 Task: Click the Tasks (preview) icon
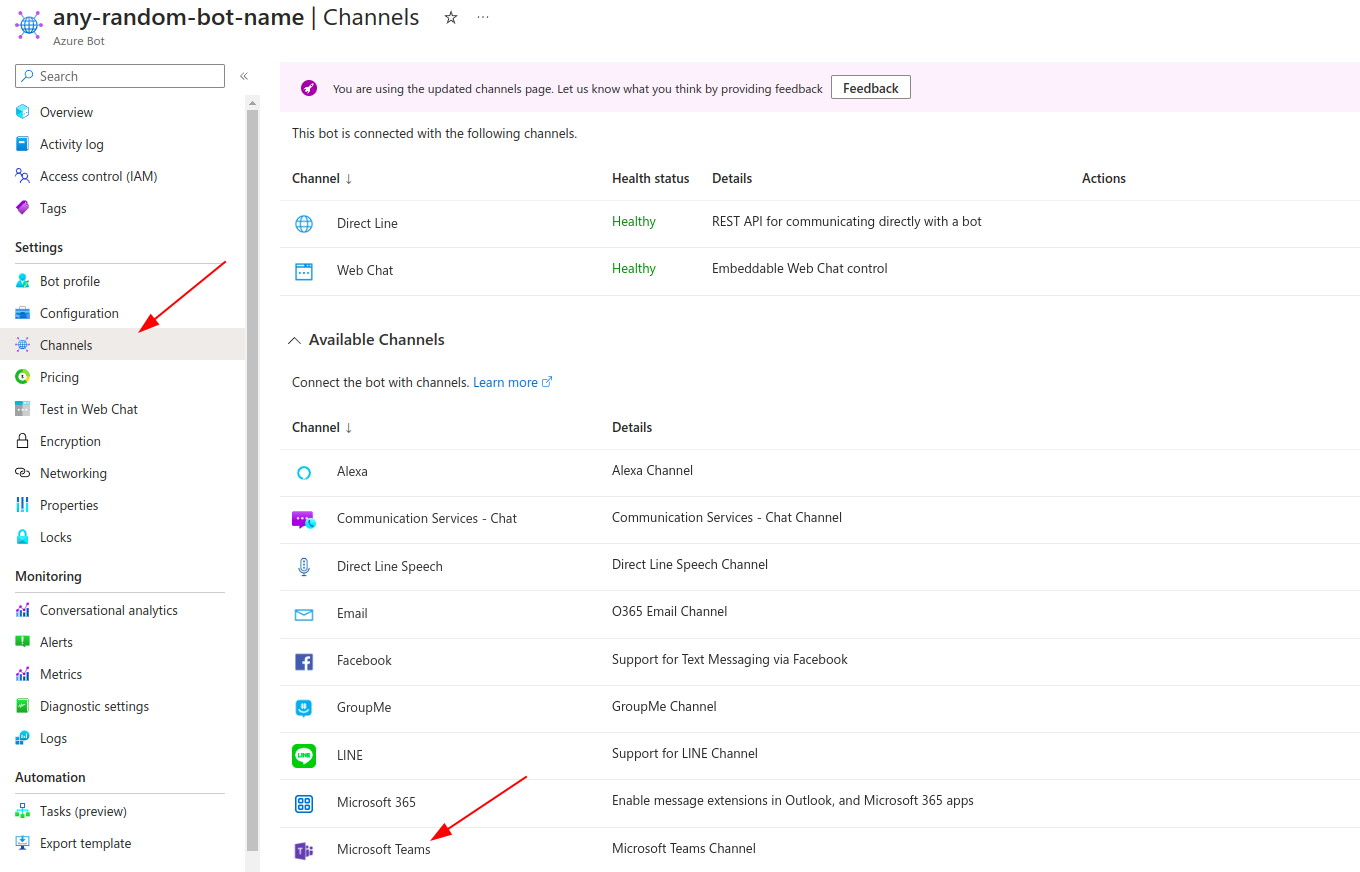coord(23,811)
